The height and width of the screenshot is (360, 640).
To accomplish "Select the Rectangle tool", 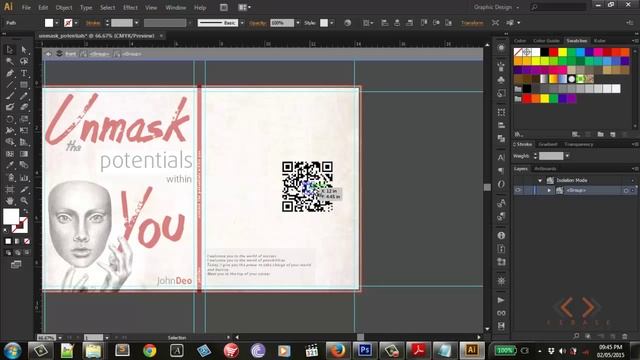I will coord(24,85).
